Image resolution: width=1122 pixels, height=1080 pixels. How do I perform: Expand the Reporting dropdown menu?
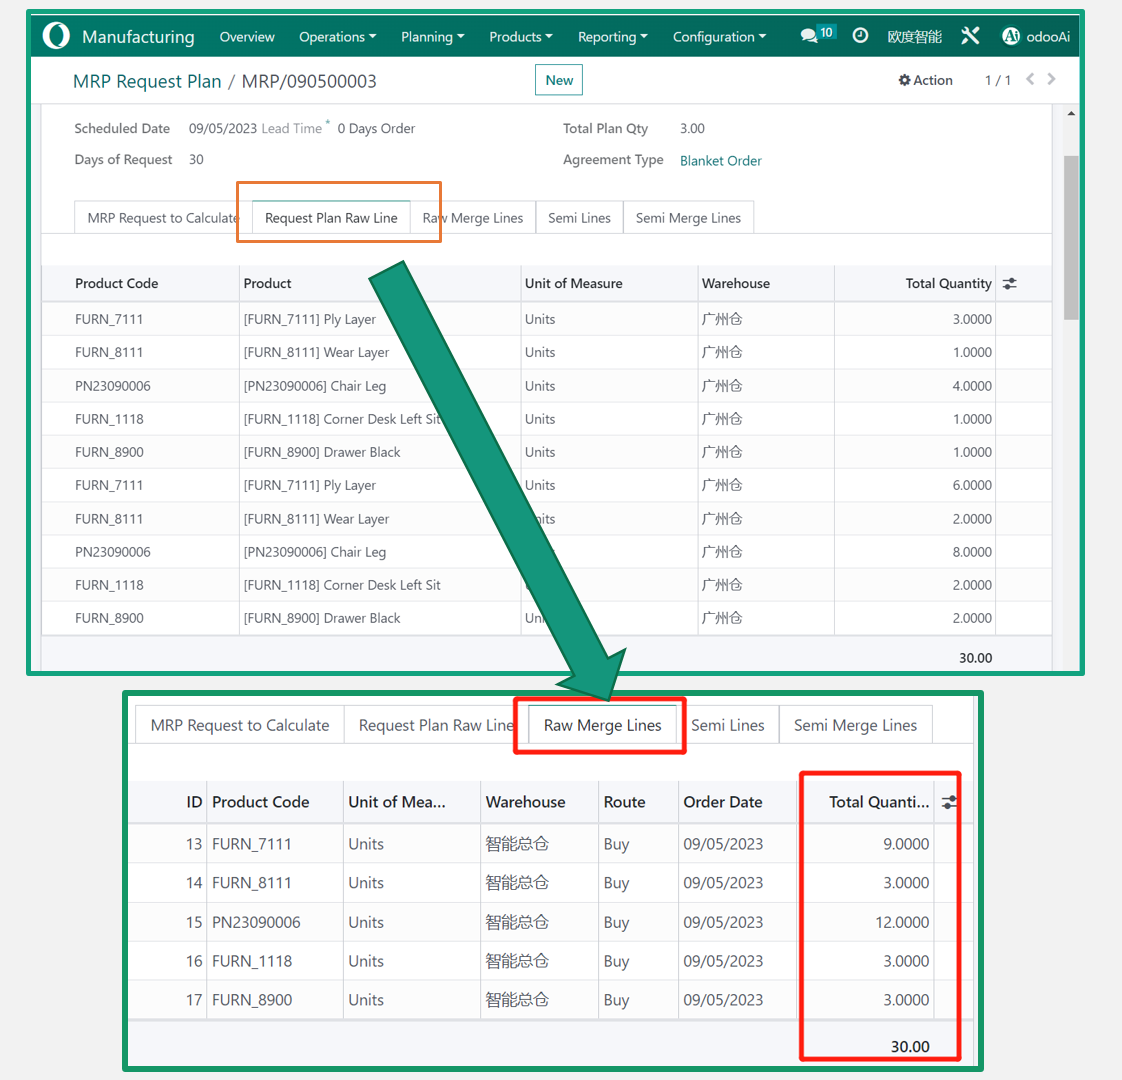click(x=612, y=37)
